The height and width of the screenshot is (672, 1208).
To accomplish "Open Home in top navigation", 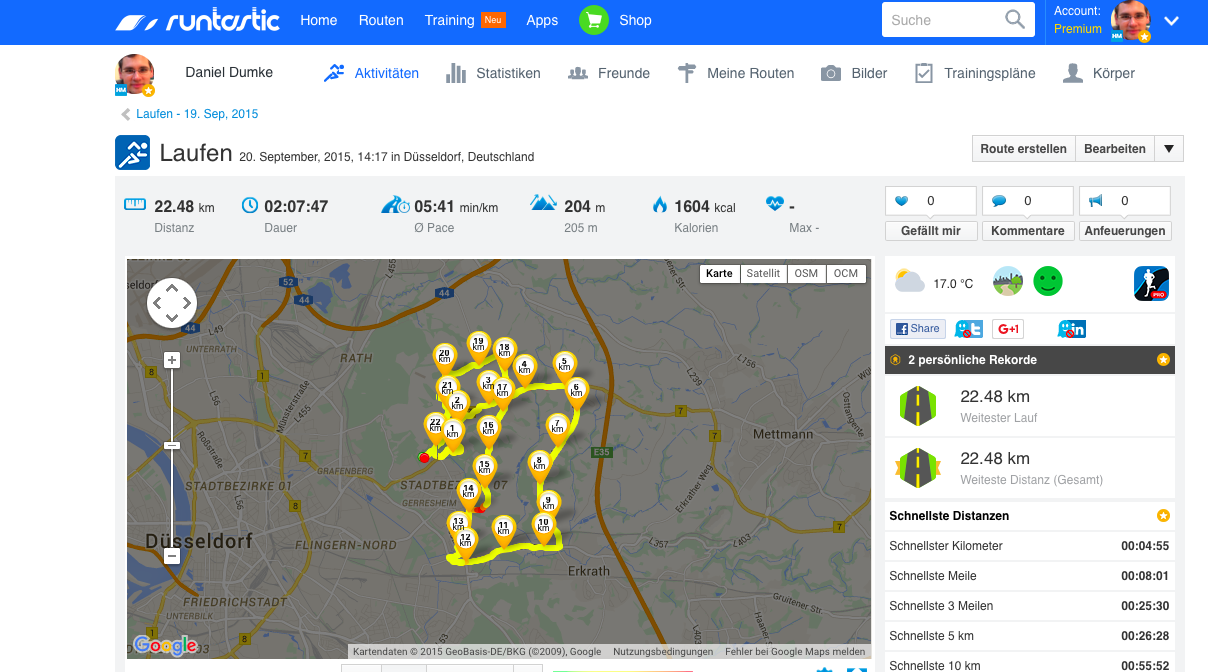I will (319, 20).
